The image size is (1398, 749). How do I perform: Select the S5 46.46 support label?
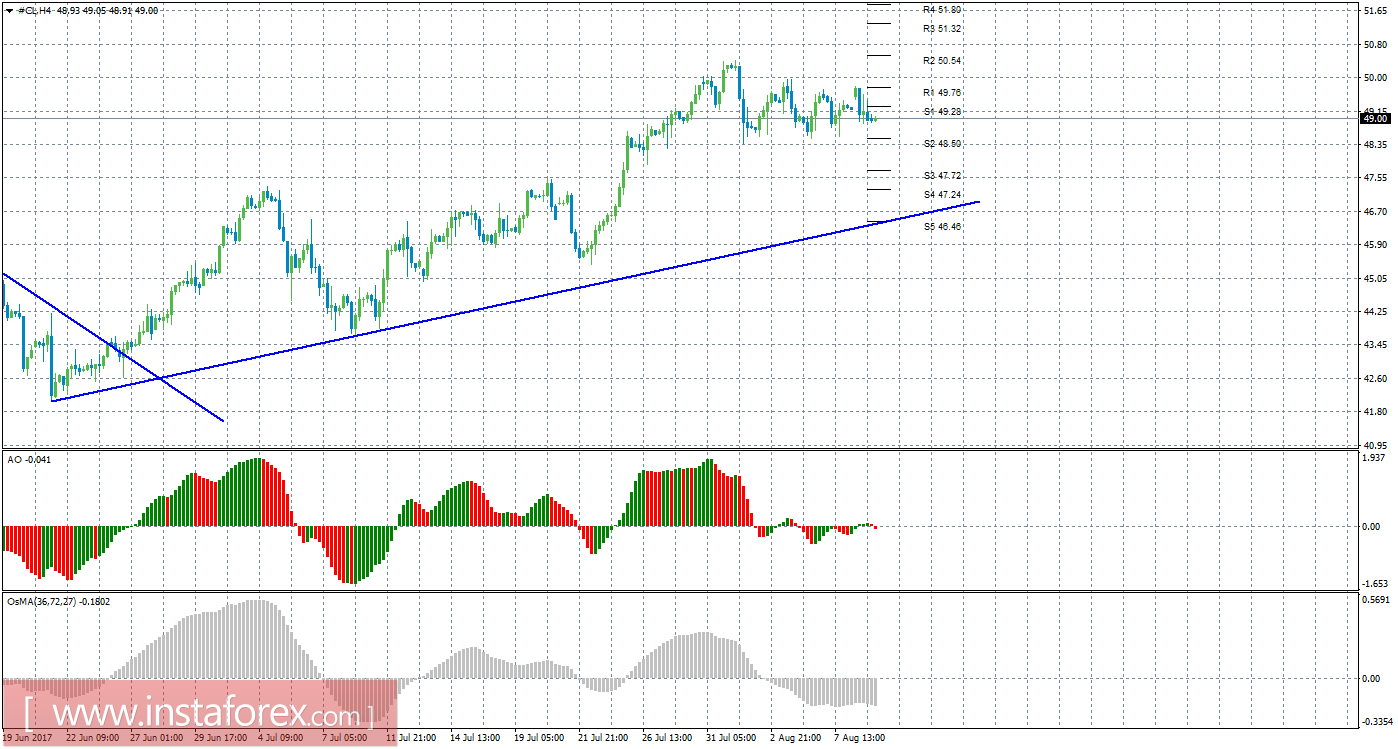[943, 227]
